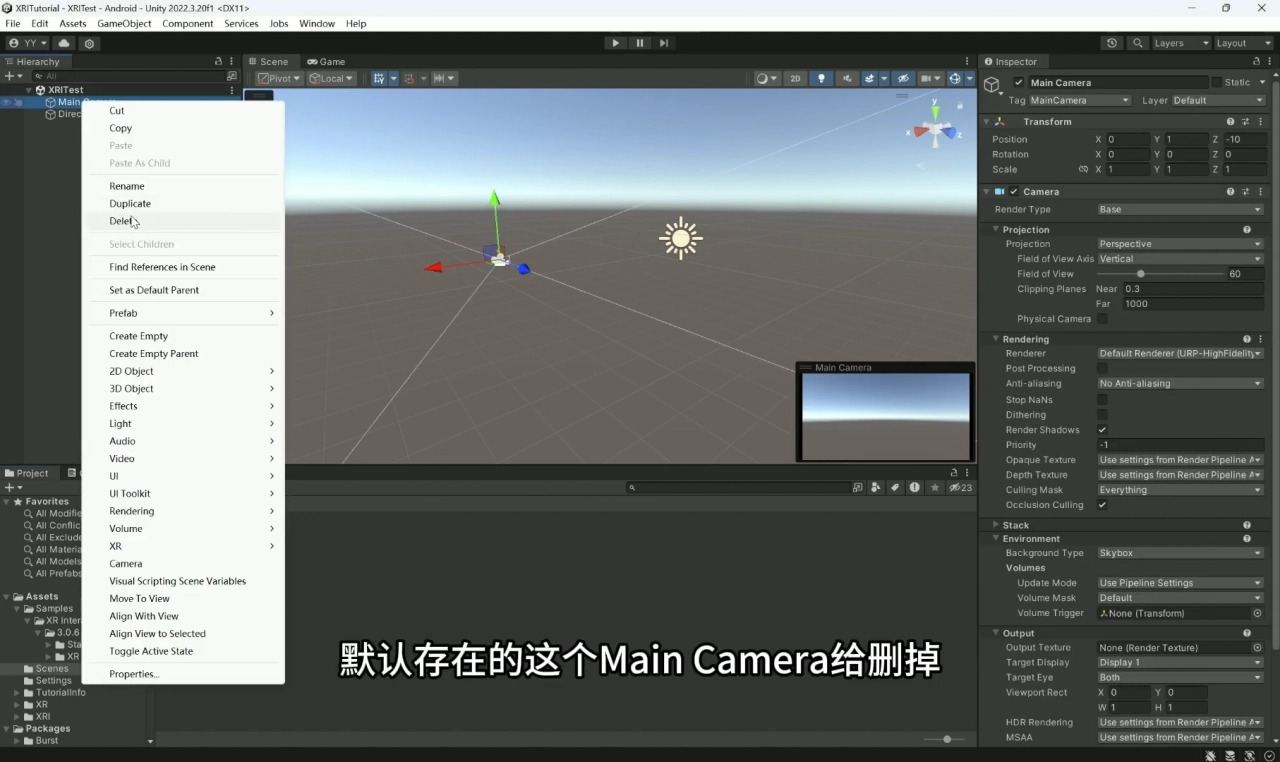Open Transform component help icon
1280x762 pixels.
click(1230, 122)
